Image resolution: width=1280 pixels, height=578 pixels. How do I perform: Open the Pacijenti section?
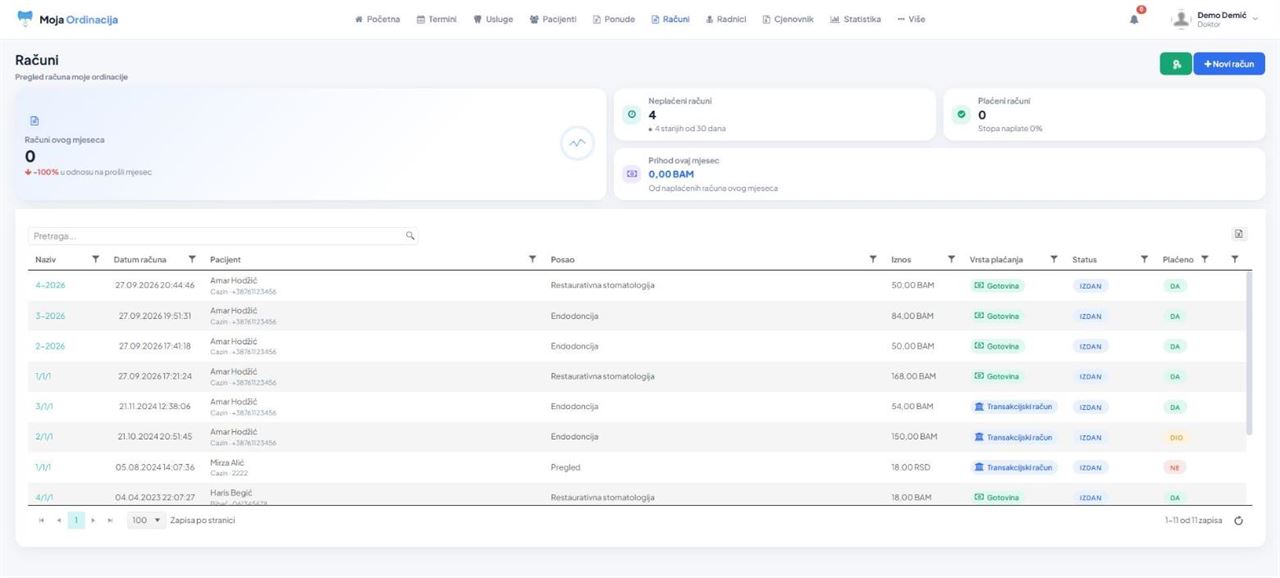coord(553,19)
